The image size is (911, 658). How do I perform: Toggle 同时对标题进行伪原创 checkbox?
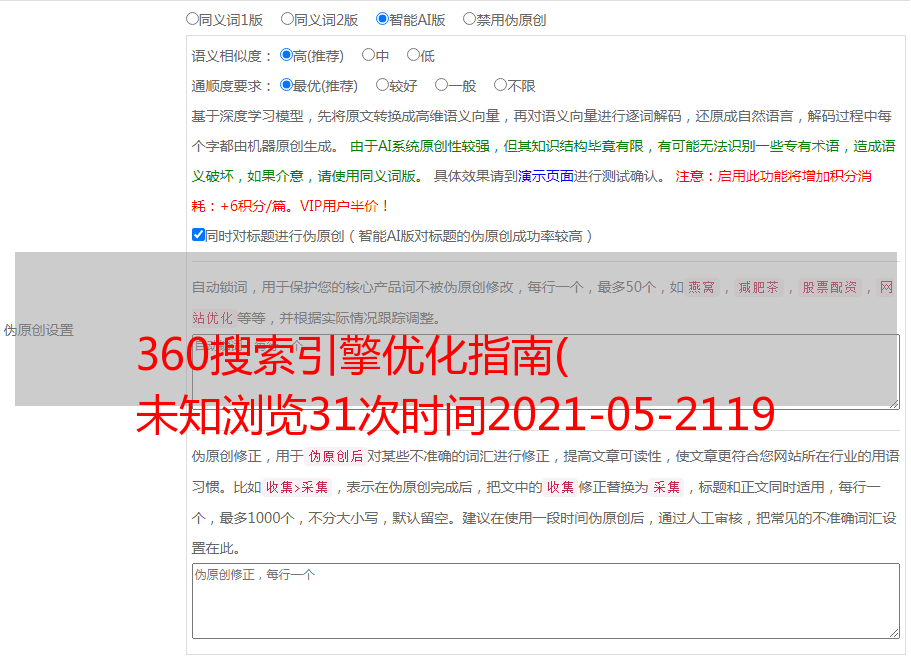point(198,235)
